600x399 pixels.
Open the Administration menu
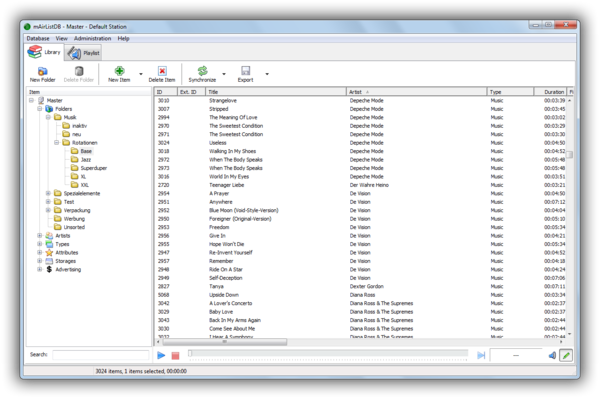(93, 39)
